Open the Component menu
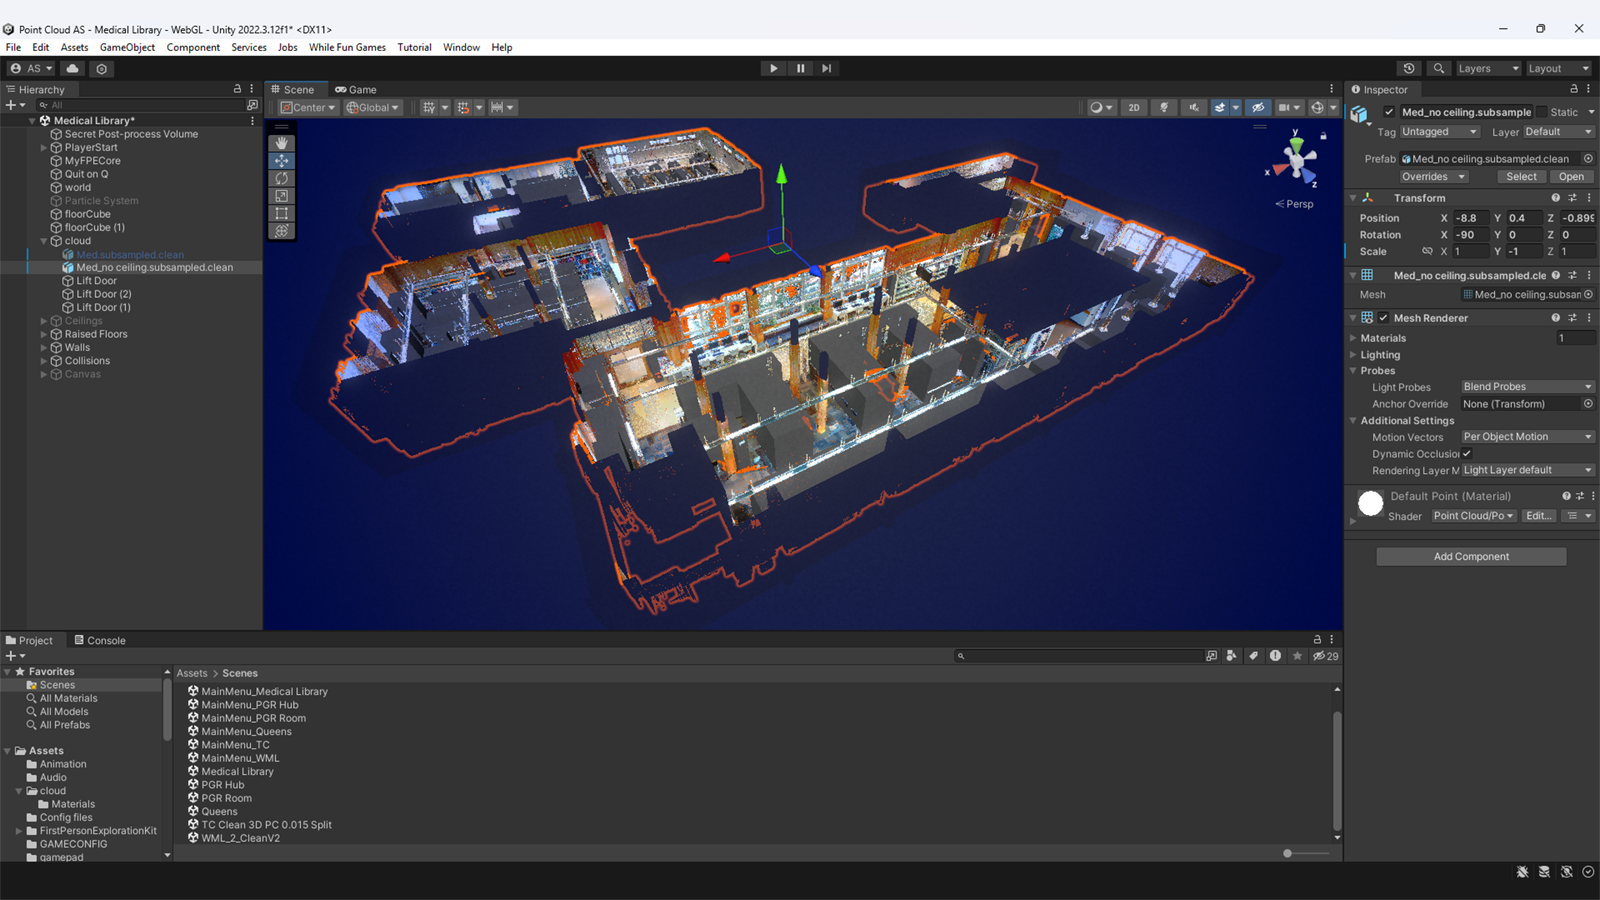The width and height of the screenshot is (1600, 900). pos(193,47)
